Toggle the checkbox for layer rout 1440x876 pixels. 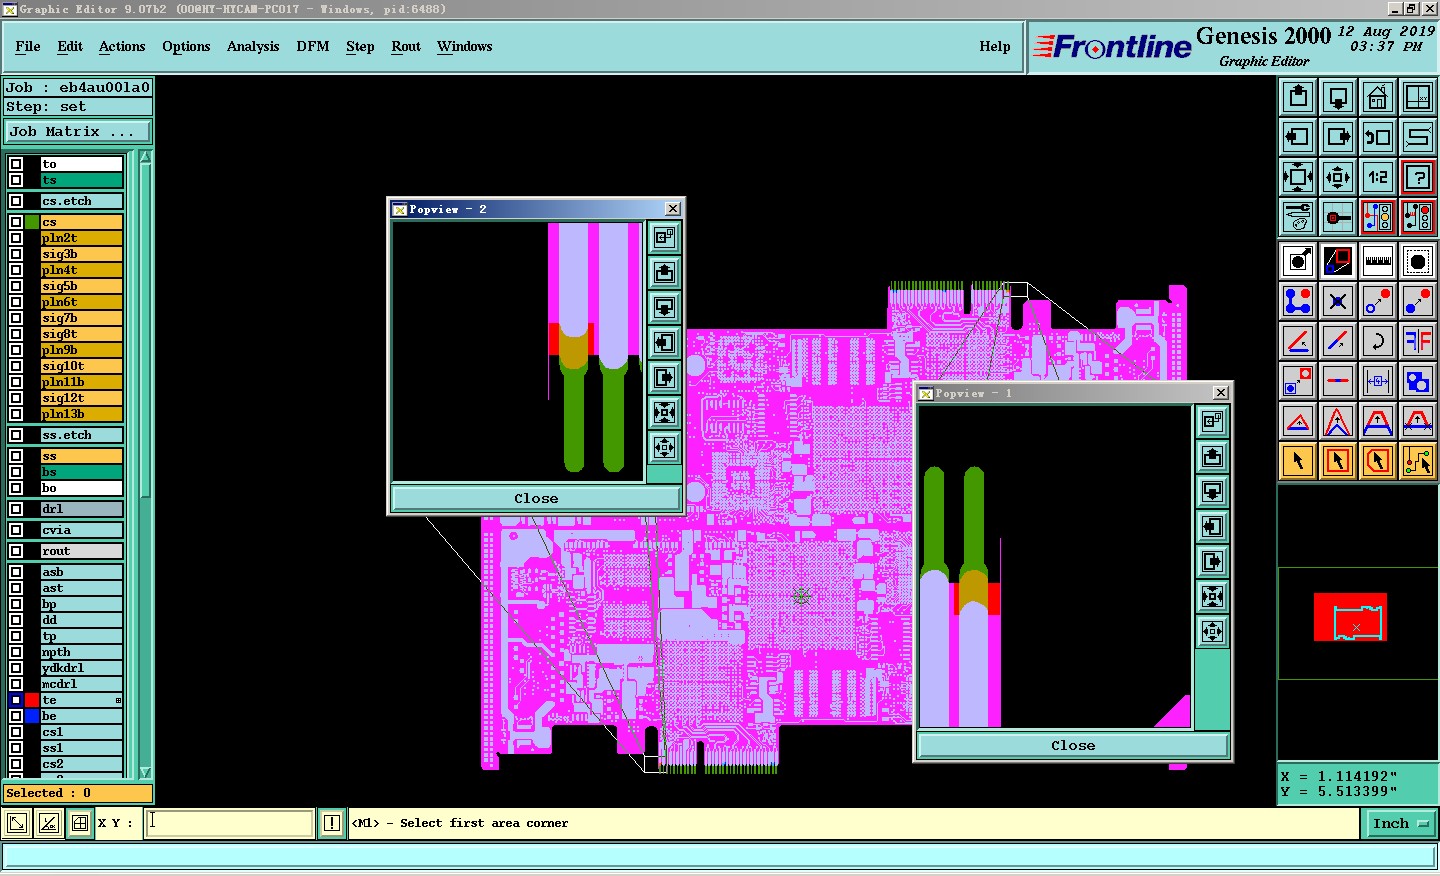pyautogui.click(x=16, y=551)
